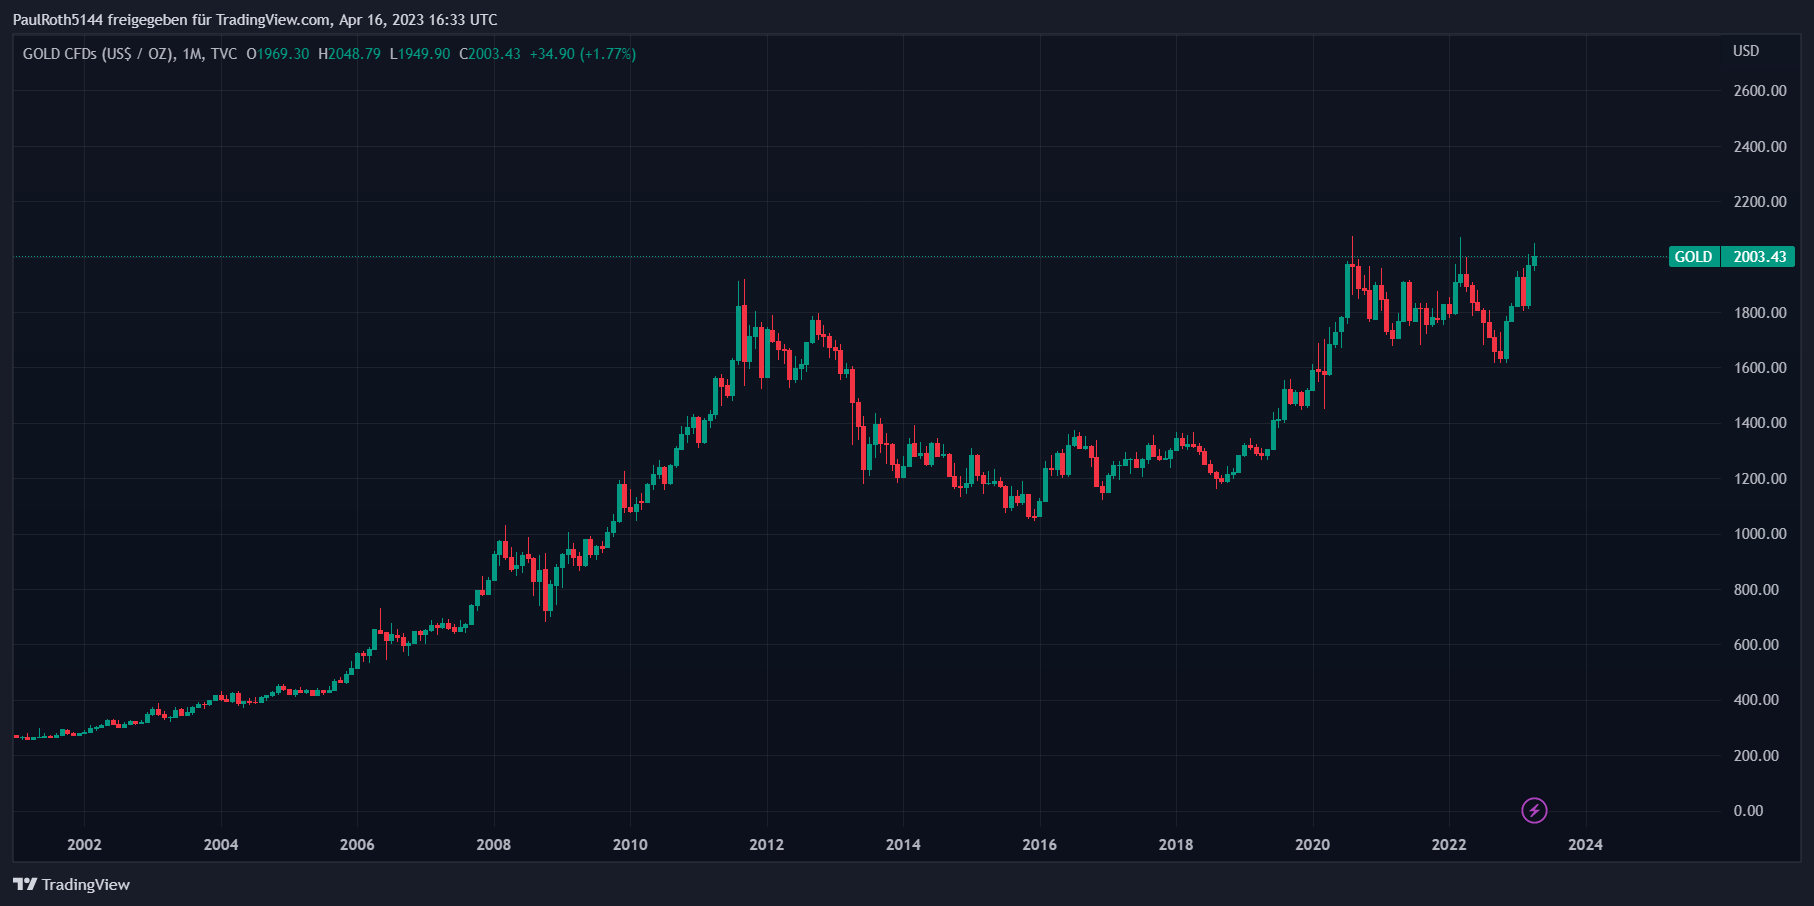
Task: Click the 1600.00 price axis label
Action: coord(1760,368)
